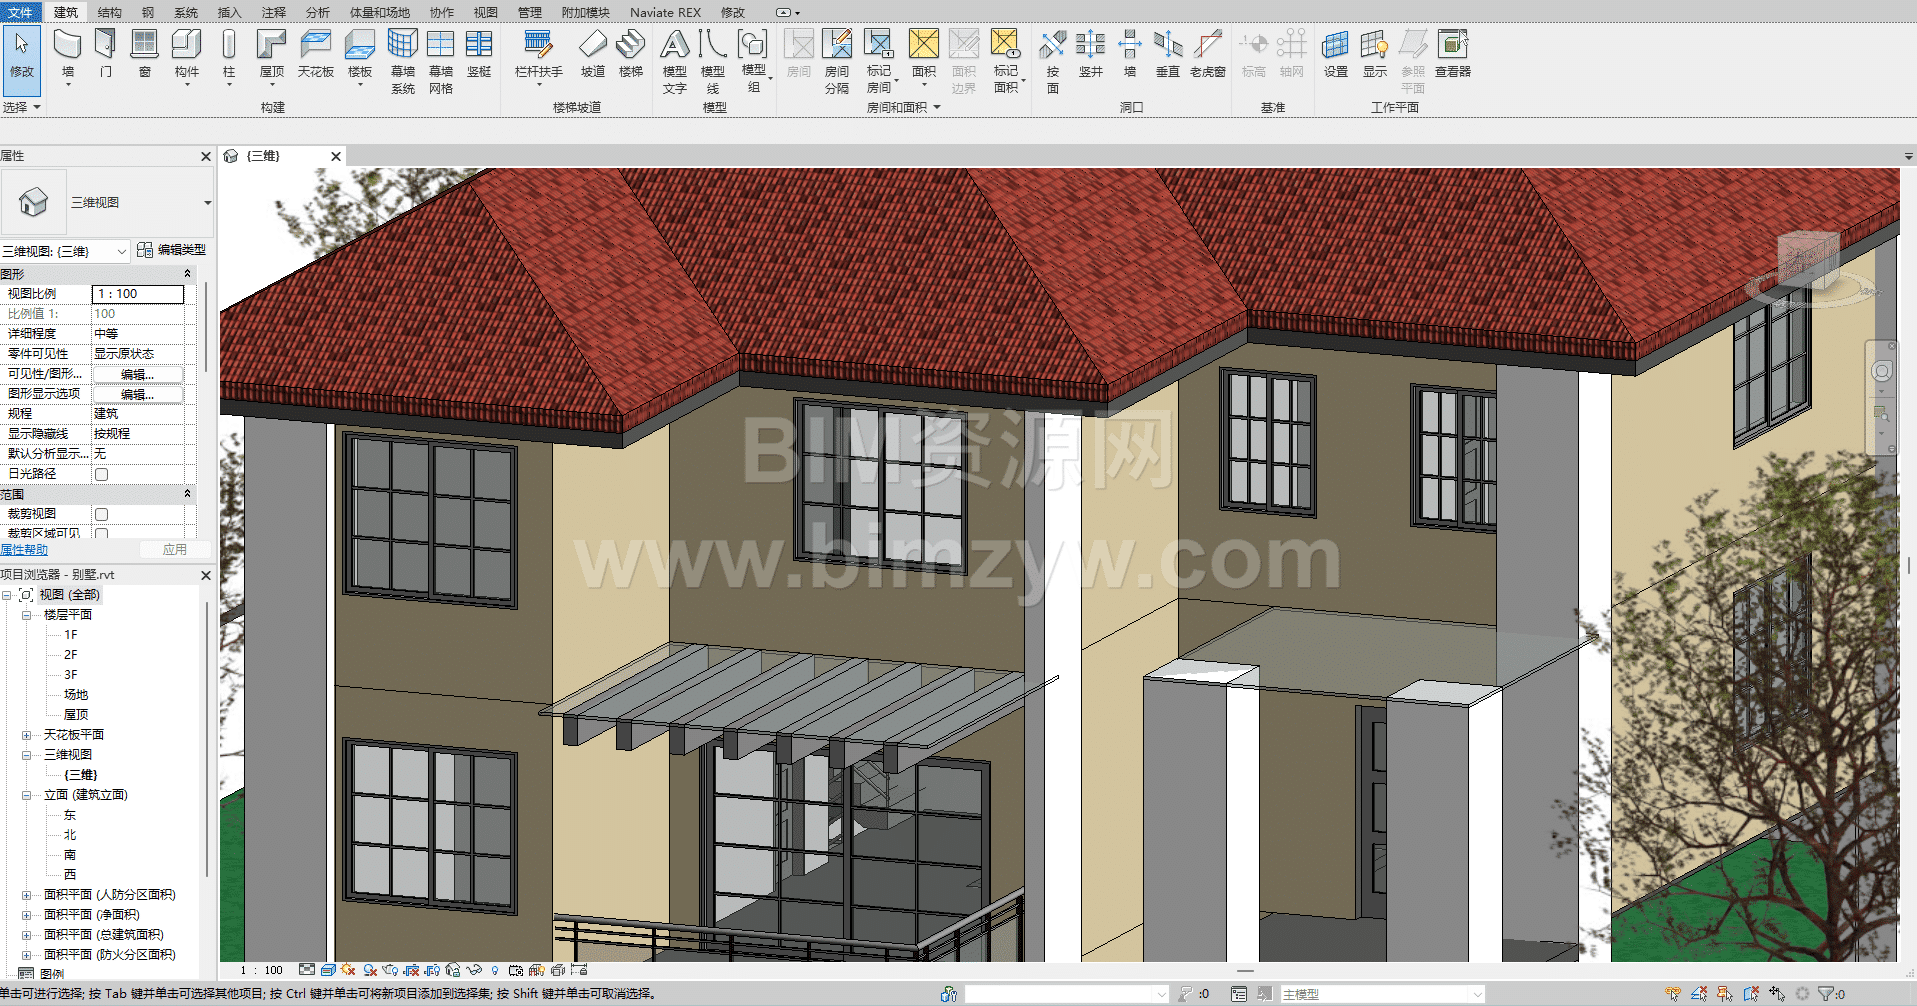This screenshot has width=1917, height=1006.
Task: Open the Naviate REX ribbon tab
Action: click(x=665, y=12)
